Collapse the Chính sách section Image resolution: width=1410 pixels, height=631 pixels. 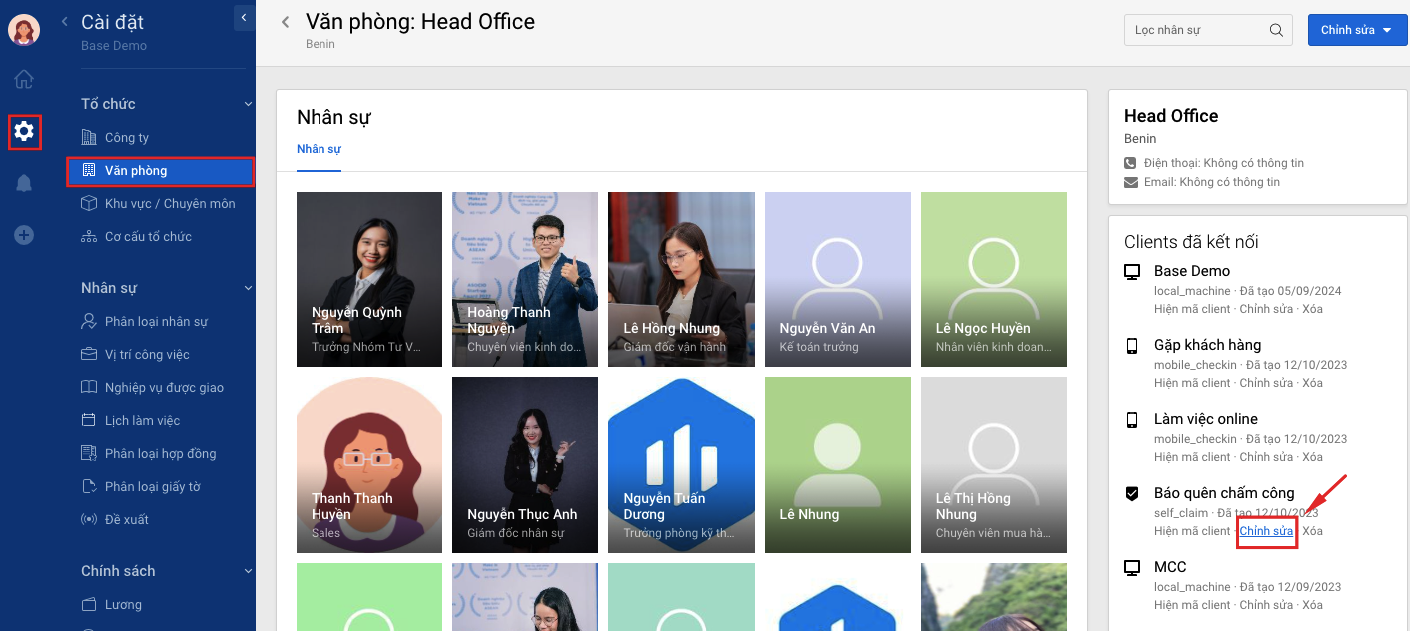click(248, 571)
